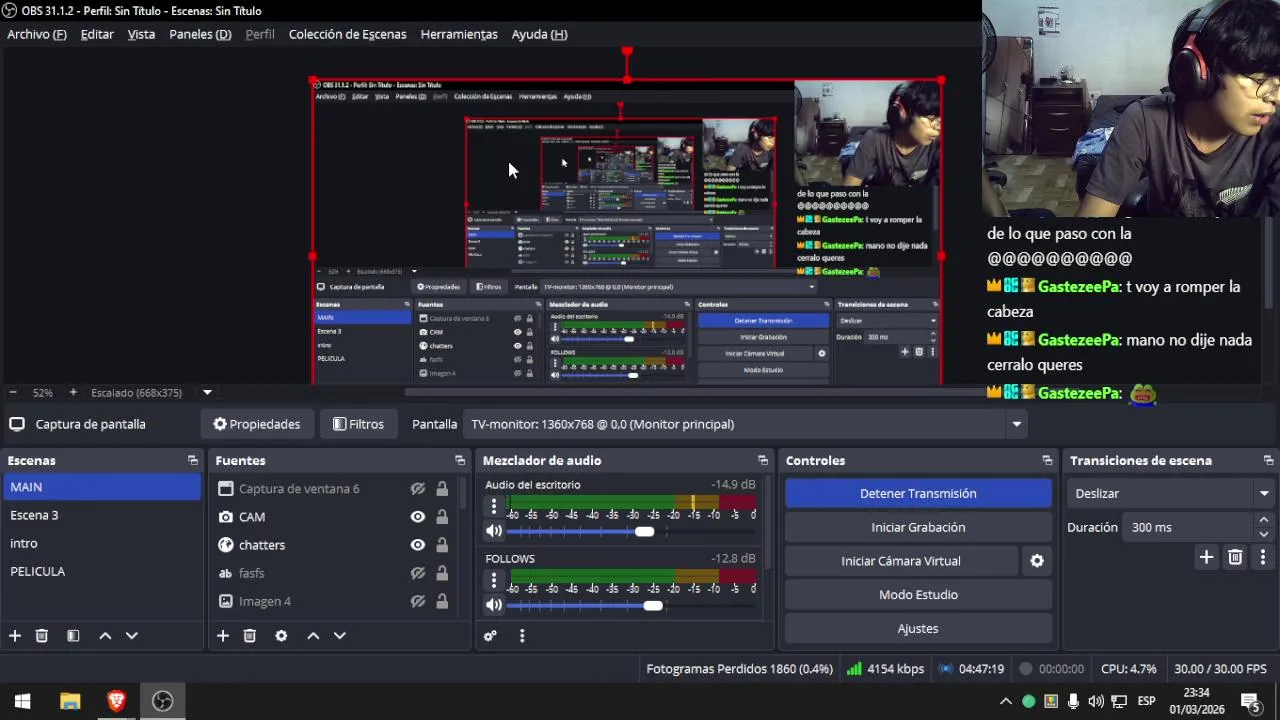Toggle lock on CAM source
1280x720 pixels.
pos(442,517)
